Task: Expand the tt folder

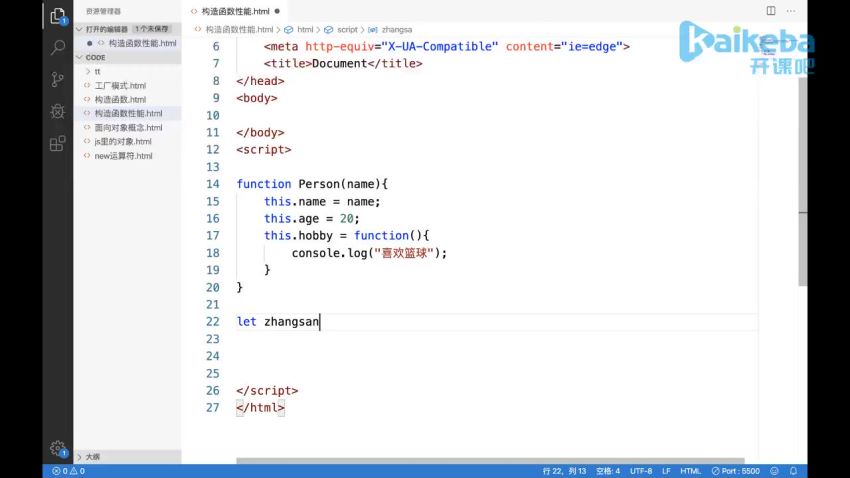Action: click(127, 71)
